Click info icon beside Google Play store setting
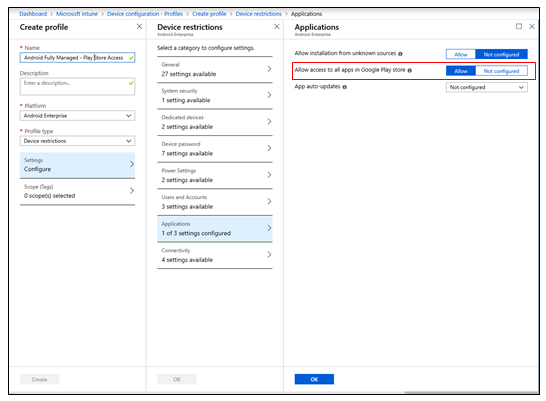 [410, 70]
